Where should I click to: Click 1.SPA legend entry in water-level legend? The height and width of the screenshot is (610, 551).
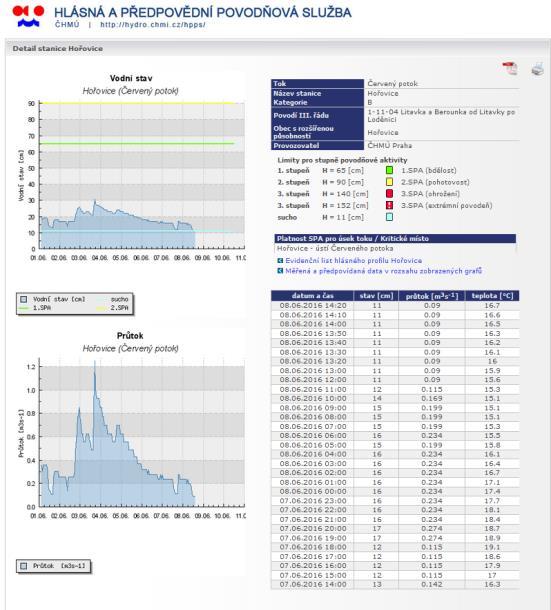(x=35, y=308)
